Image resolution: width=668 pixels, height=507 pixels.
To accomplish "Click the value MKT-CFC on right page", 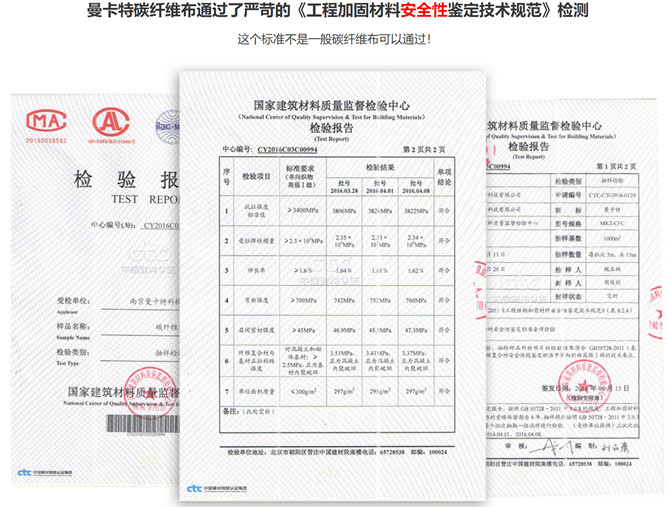I will tap(612, 223).
